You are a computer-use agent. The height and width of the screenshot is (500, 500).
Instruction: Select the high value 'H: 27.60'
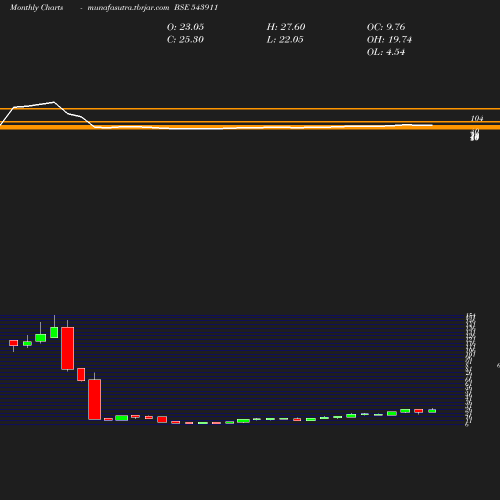tap(286, 27)
